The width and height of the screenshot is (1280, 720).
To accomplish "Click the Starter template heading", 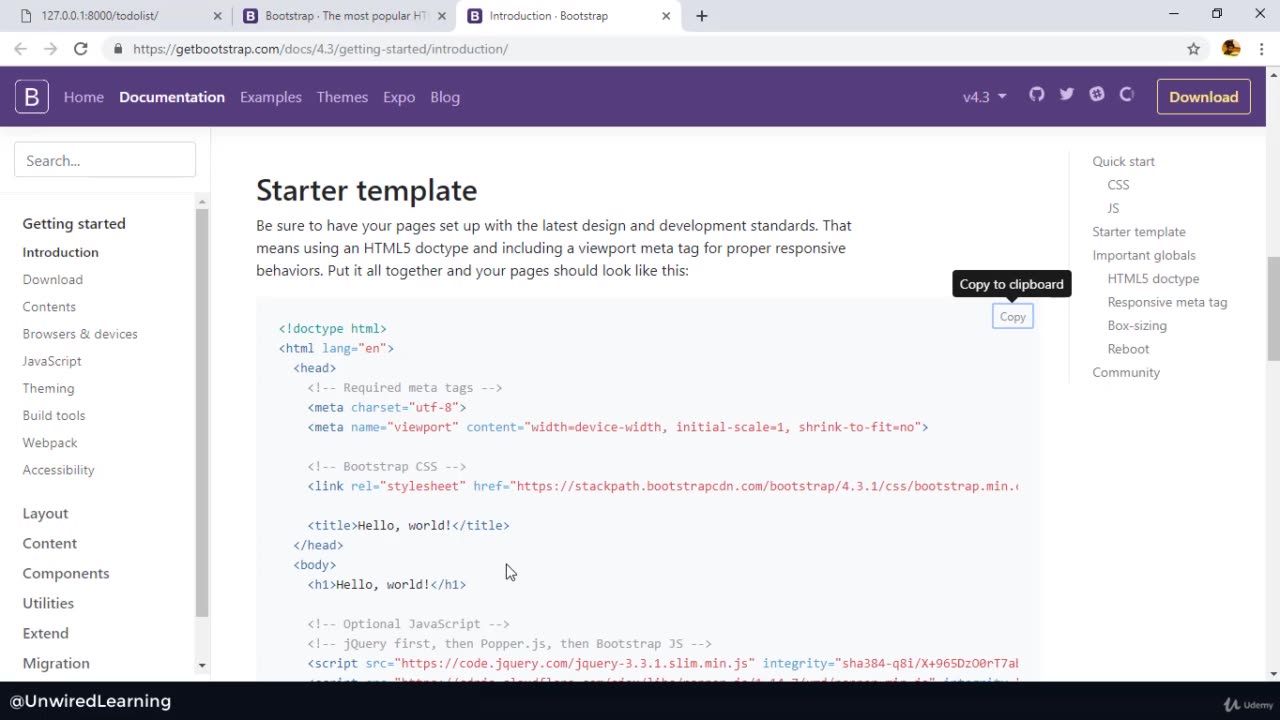I will [x=366, y=190].
